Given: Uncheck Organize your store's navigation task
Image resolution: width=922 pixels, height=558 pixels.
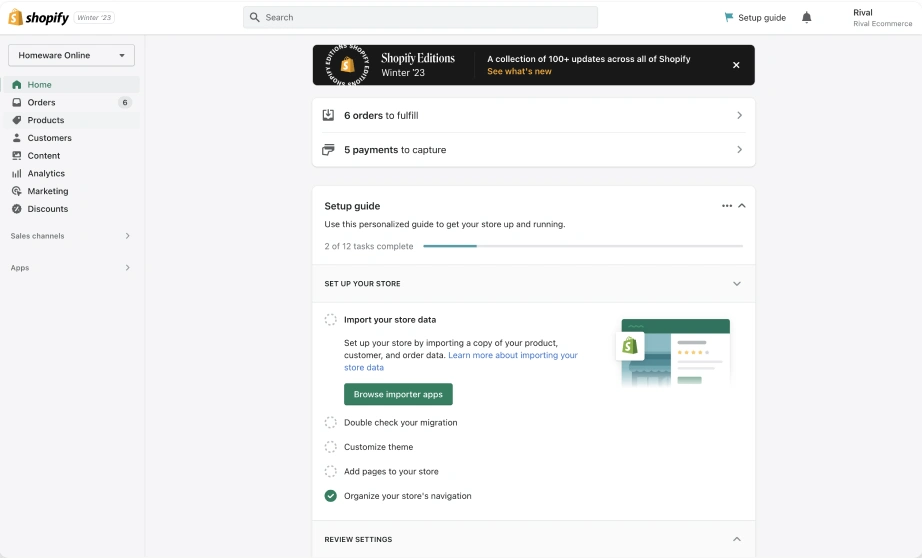Looking at the screenshot, I should click(x=330, y=496).
